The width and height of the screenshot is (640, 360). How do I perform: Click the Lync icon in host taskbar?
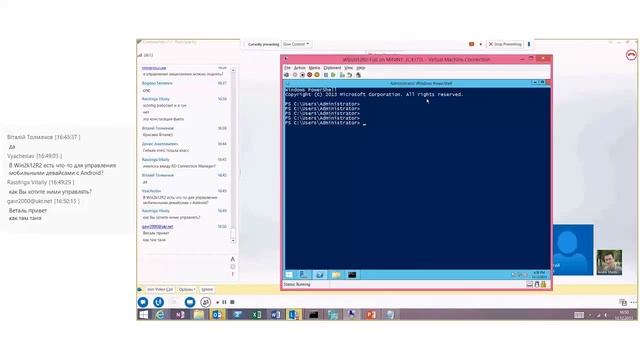tap(294, 314)
